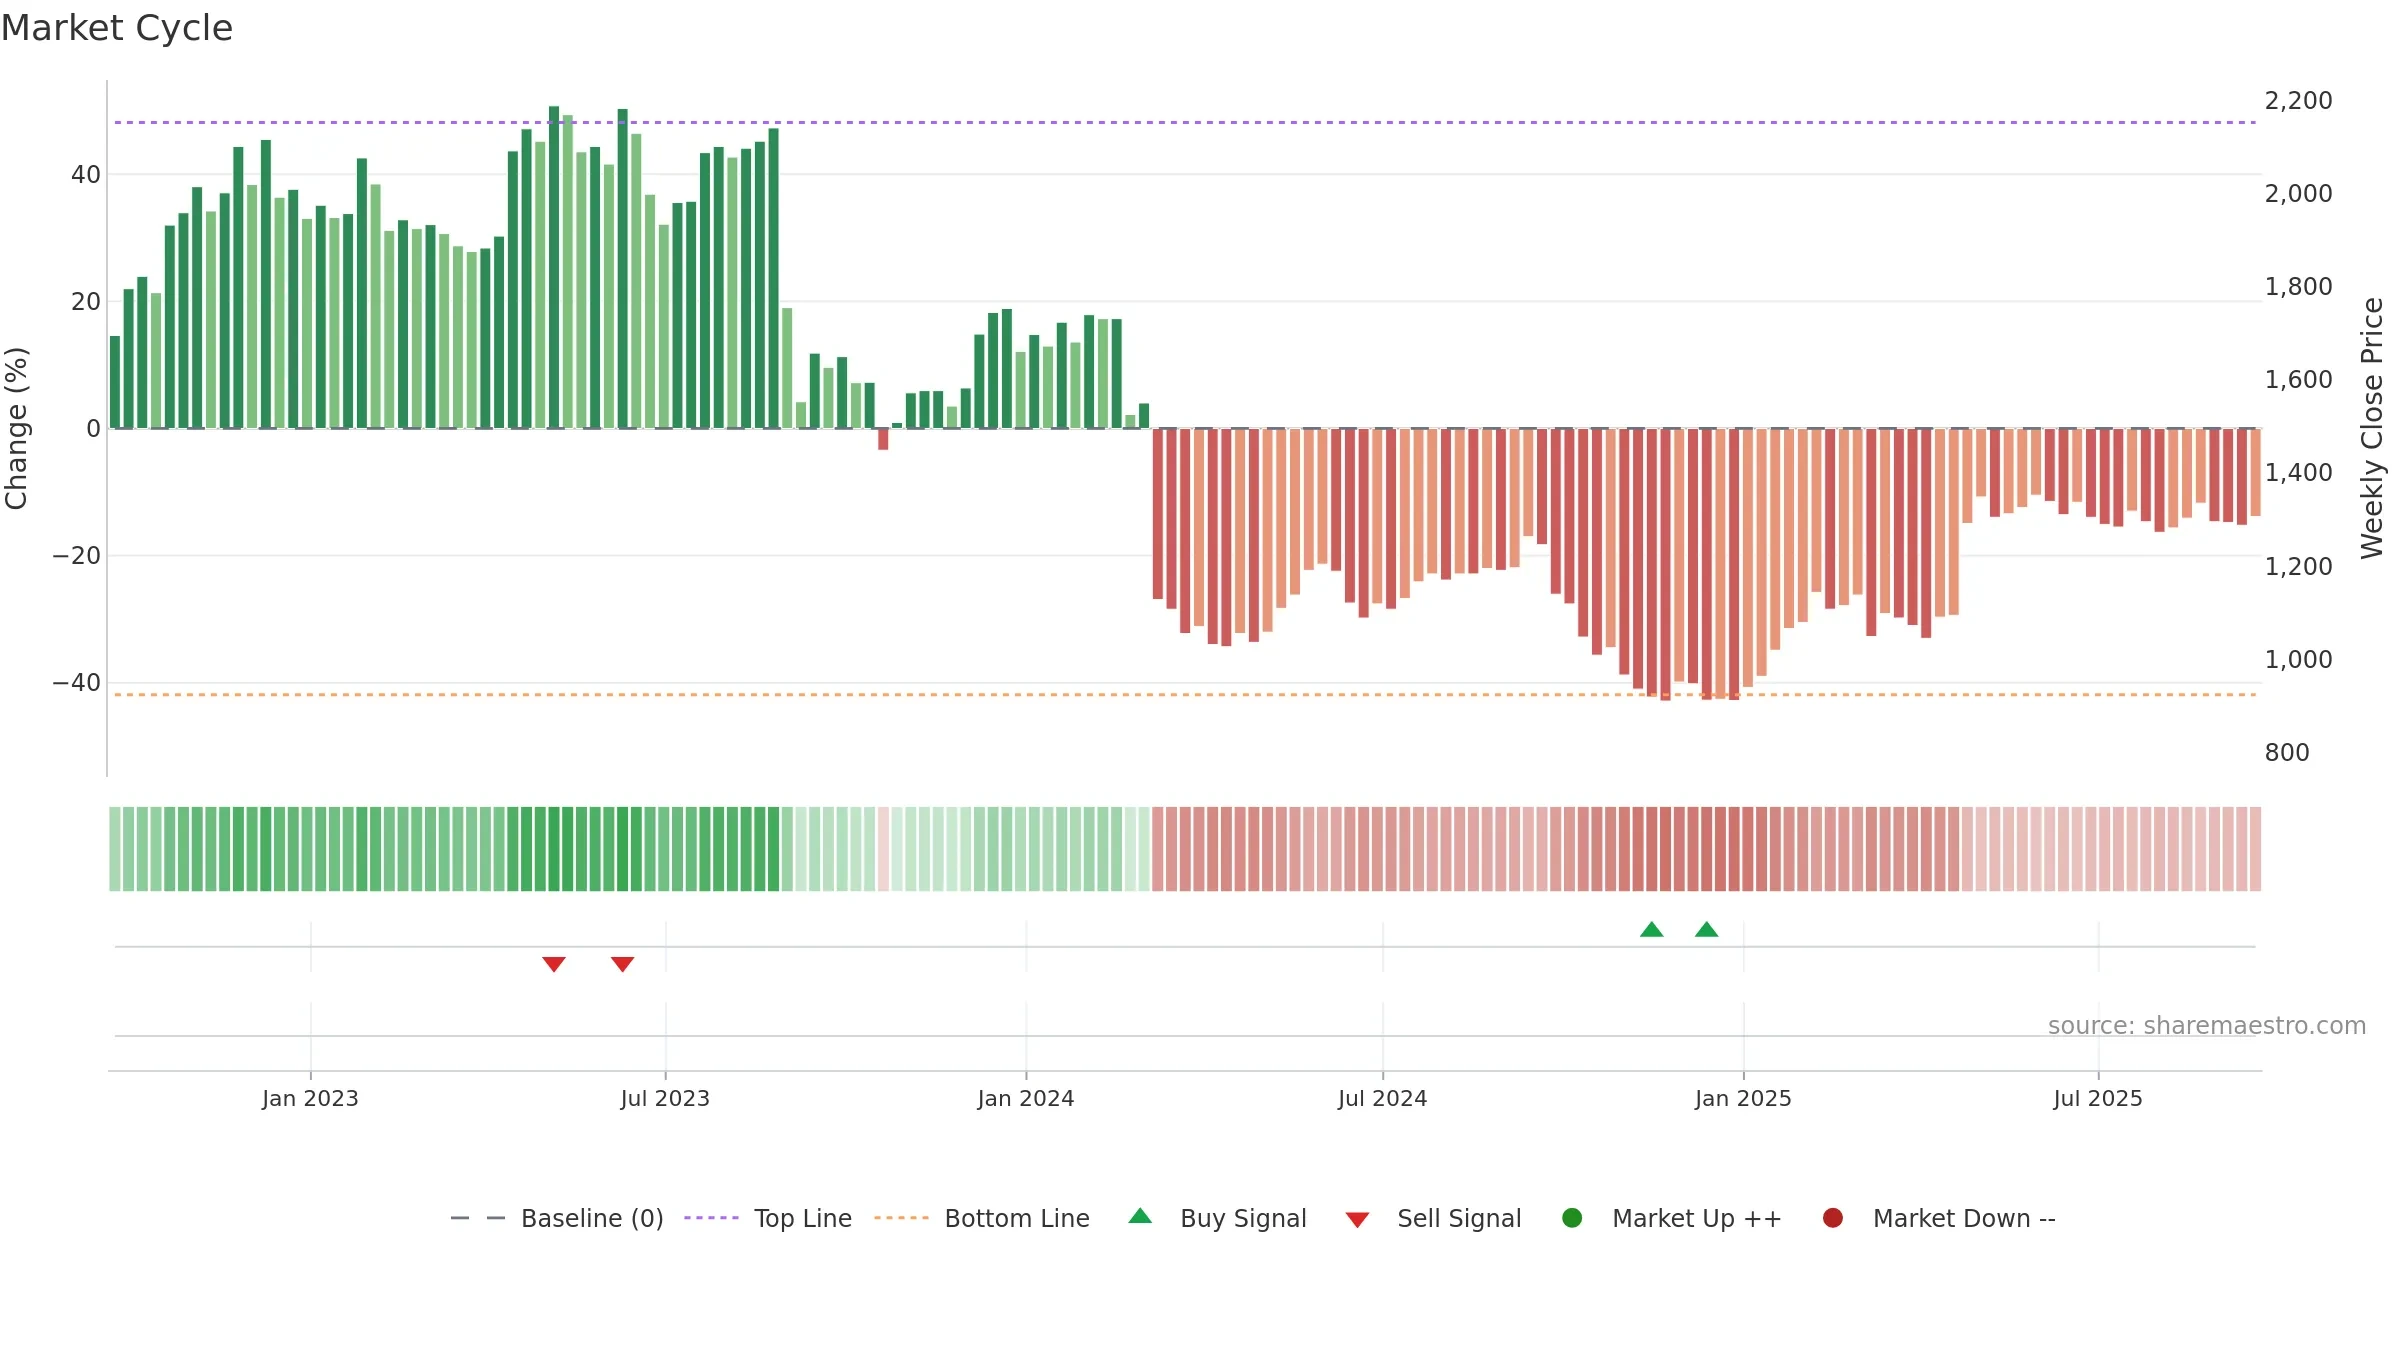The image size is (2400, 1350).
Task: Click the −20 tick on the Change axis
Action: (x=77, y=555)
